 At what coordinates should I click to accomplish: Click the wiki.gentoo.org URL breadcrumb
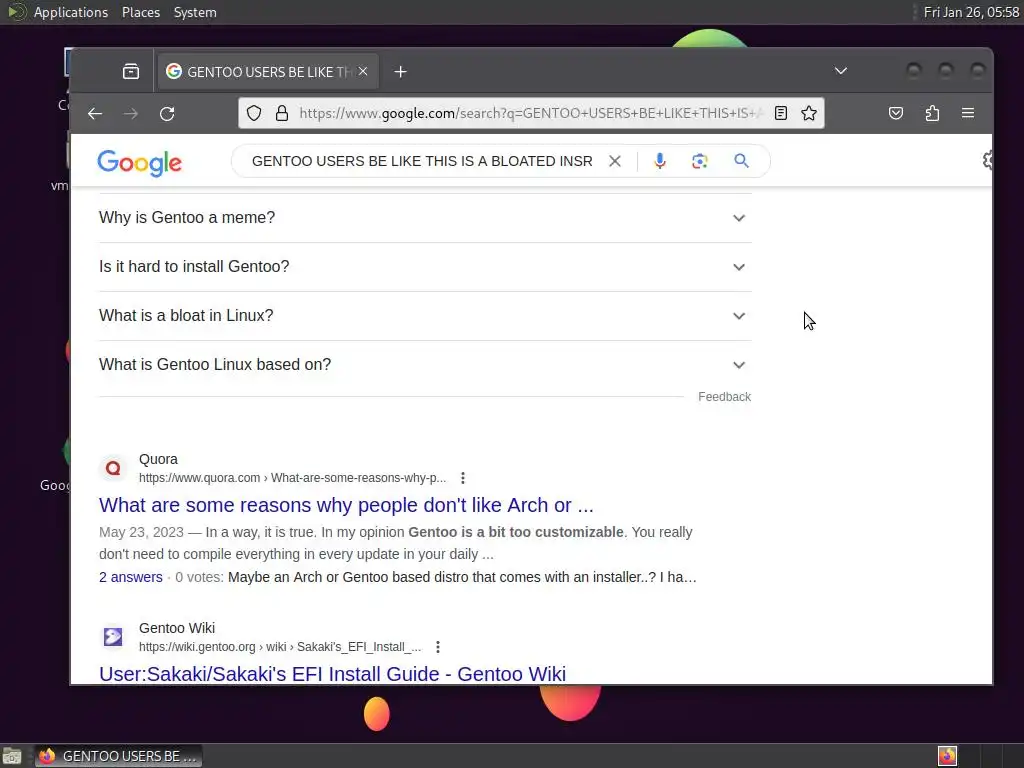[x=280, y=647]
